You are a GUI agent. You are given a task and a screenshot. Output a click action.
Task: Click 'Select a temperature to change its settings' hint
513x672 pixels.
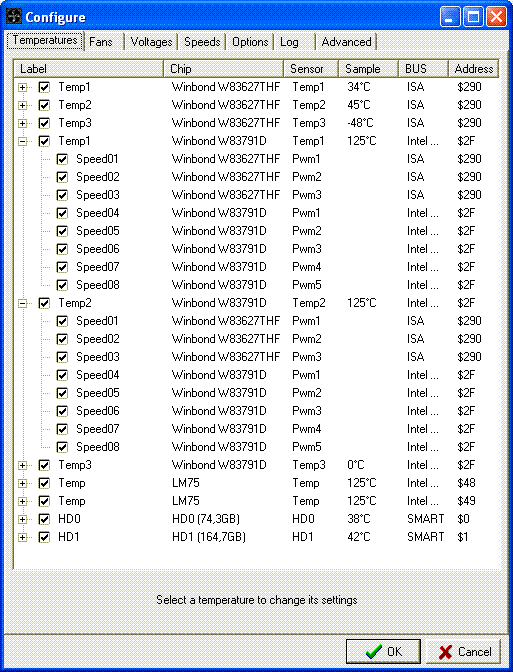tap(257, 600)
